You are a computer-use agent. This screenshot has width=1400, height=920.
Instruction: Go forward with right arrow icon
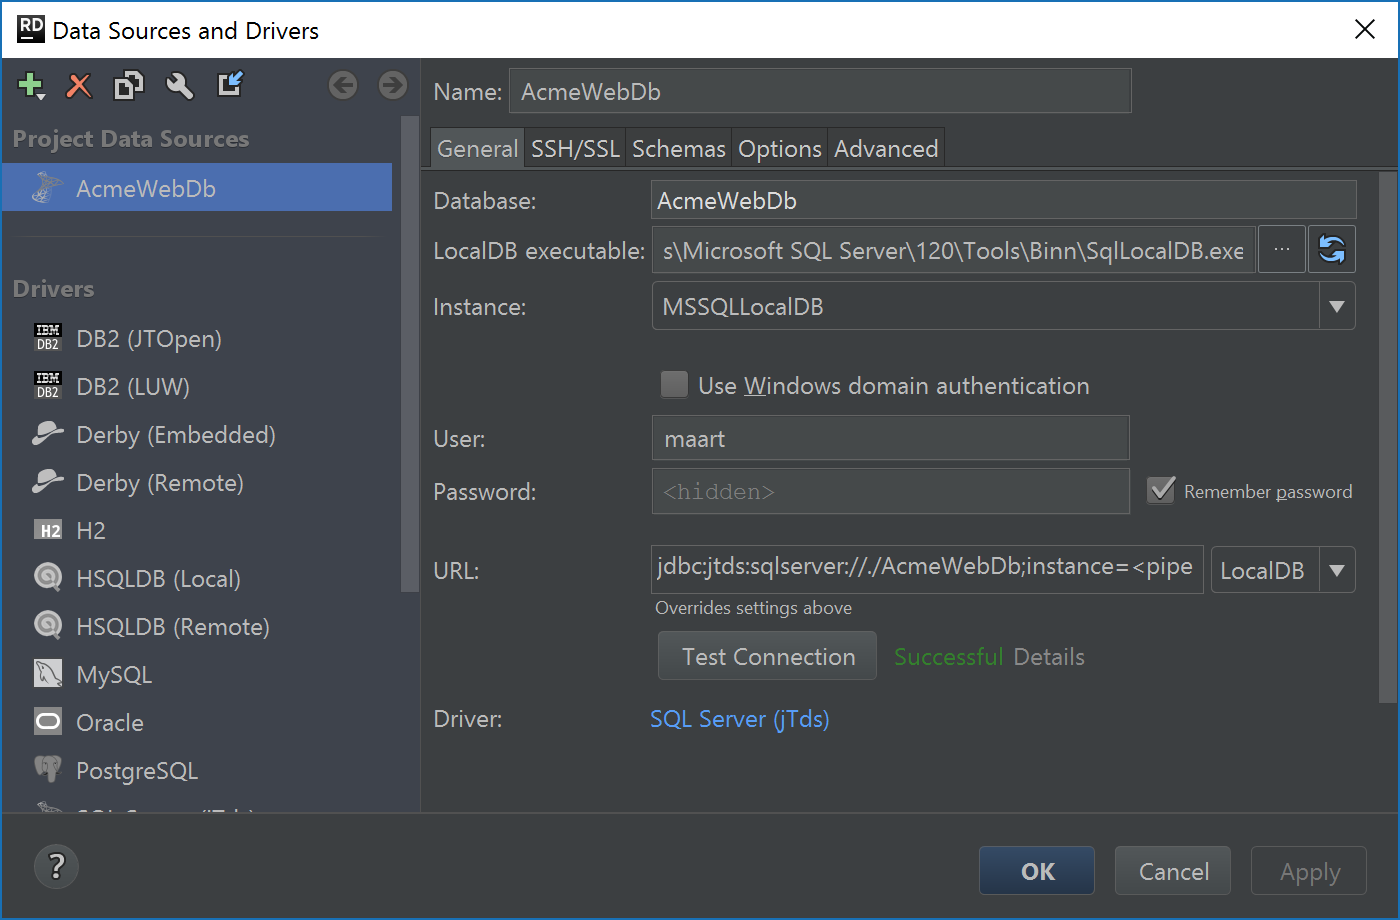tap(393, 86)
